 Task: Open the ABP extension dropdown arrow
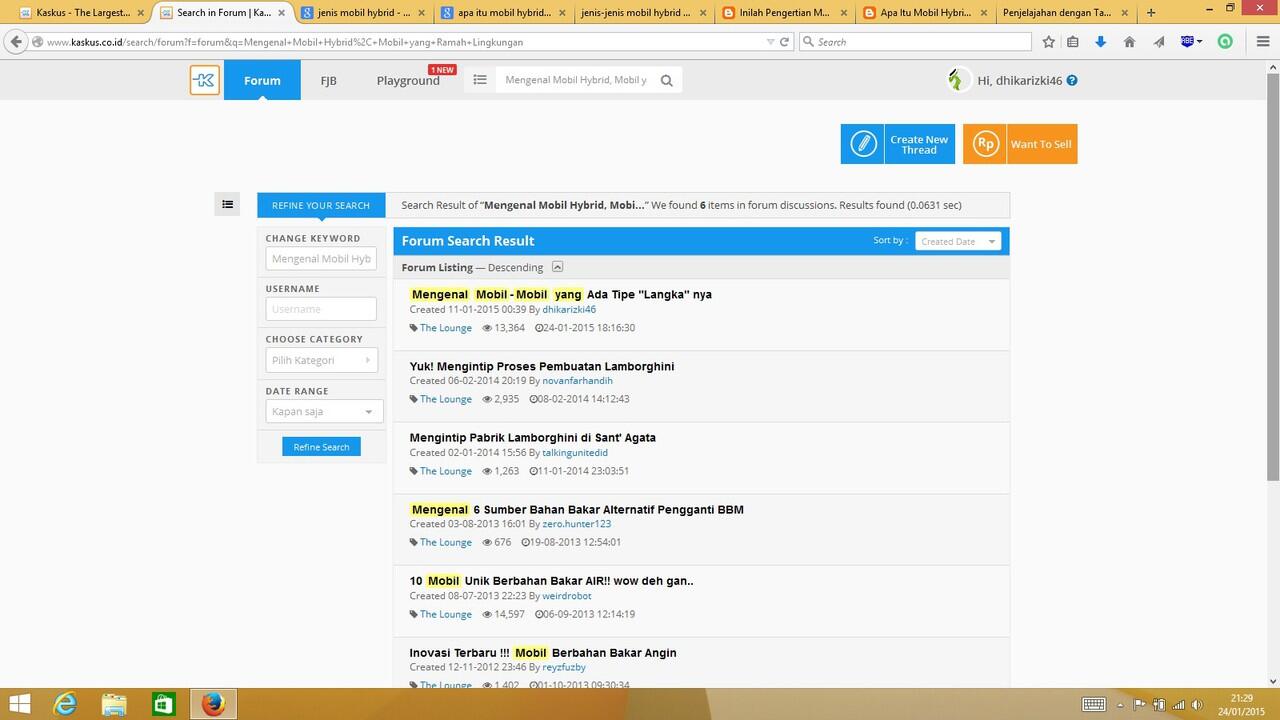coord(1199,42)
